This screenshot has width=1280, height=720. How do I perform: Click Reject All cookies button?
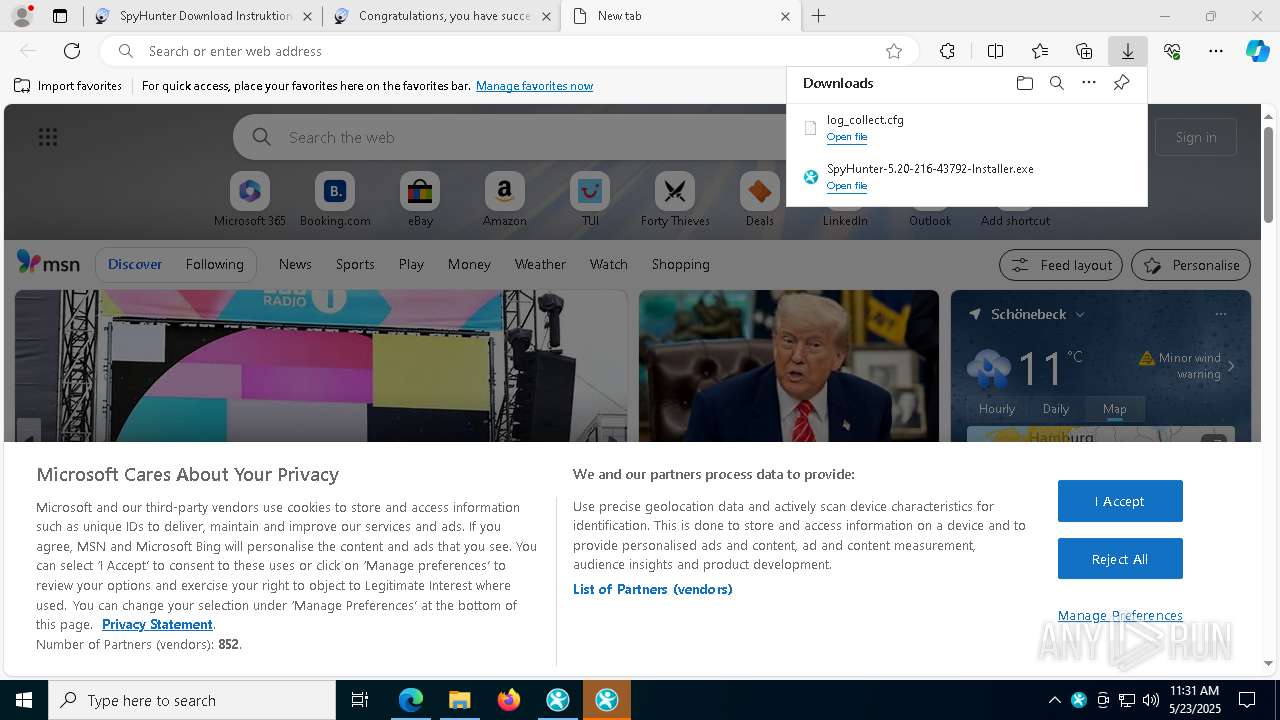pyautogui.click(x=1120, y=559)
